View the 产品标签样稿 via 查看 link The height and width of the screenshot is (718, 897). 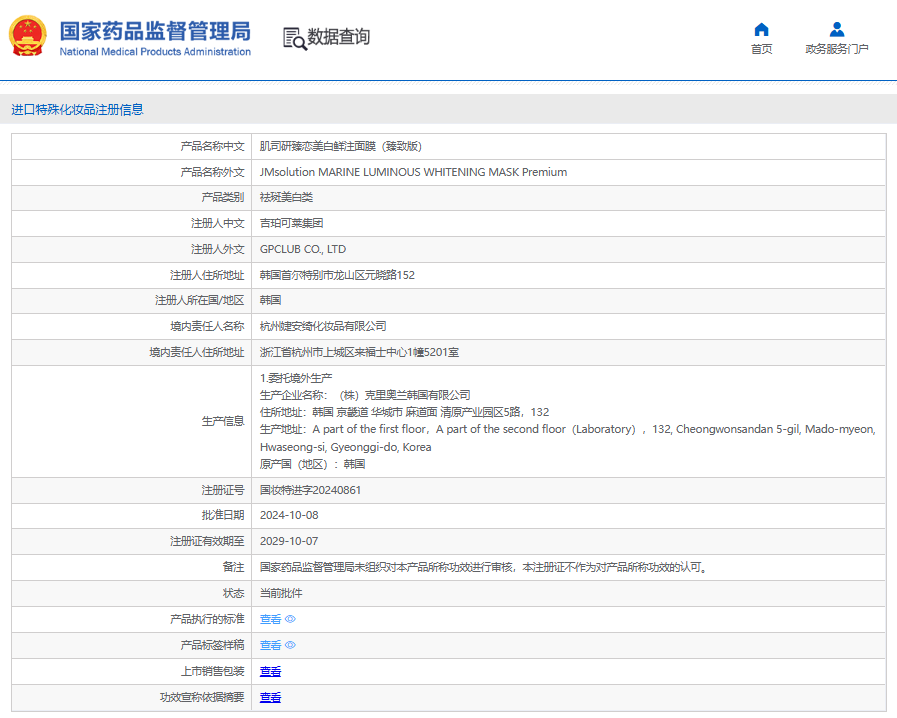pyautogui.click(x=270, y=646)
